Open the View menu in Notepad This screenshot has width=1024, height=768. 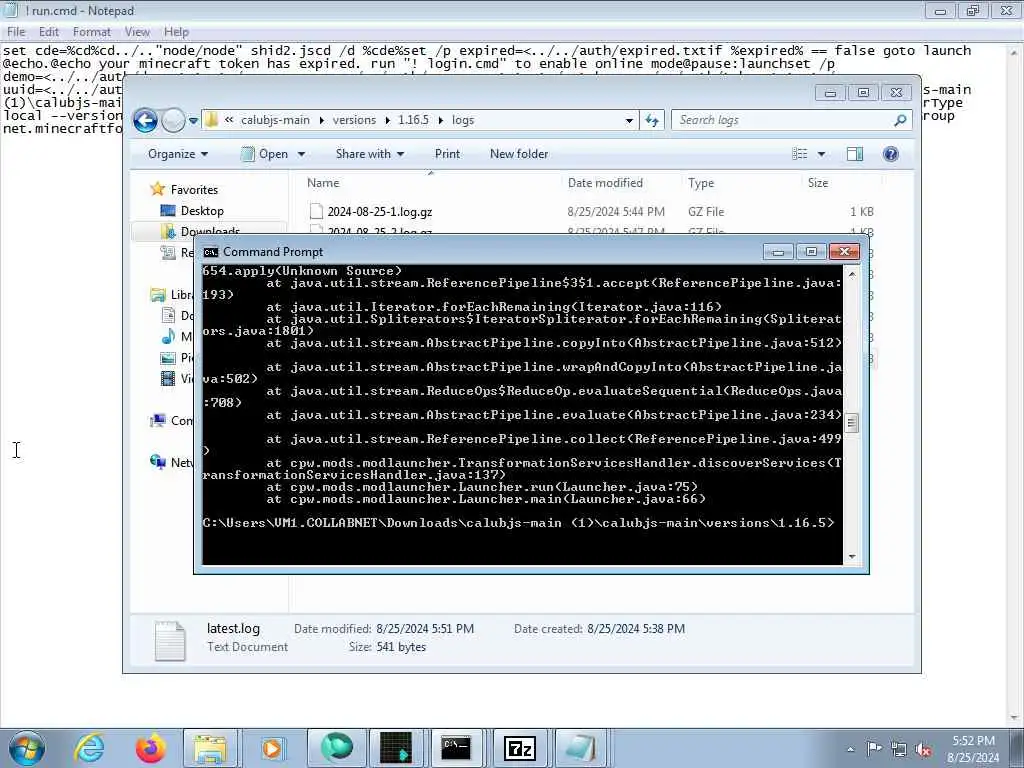[x=137, y=31]
